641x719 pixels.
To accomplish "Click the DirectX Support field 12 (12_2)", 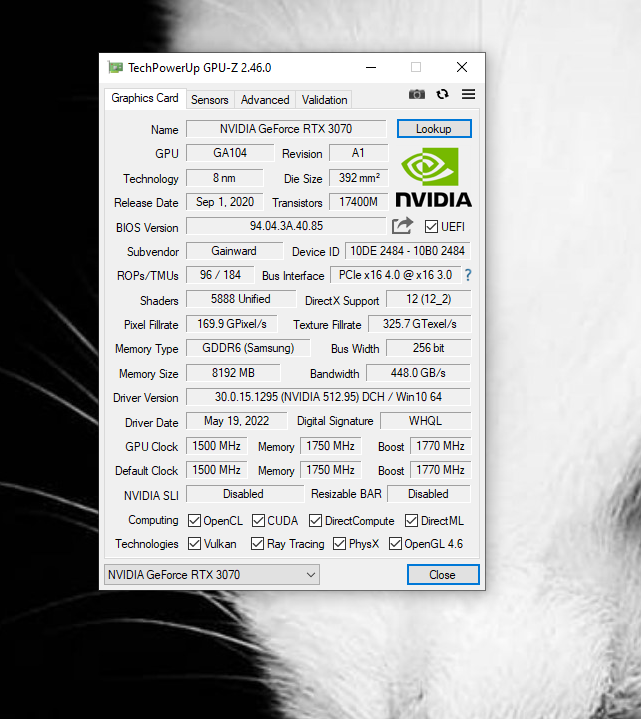I will (429, 299).
